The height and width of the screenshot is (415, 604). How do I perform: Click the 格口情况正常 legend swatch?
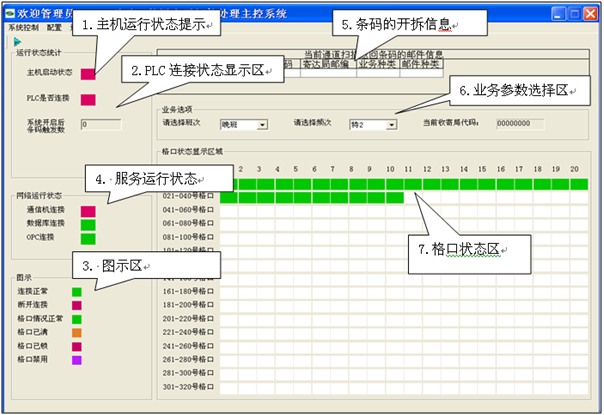(77, 319)
